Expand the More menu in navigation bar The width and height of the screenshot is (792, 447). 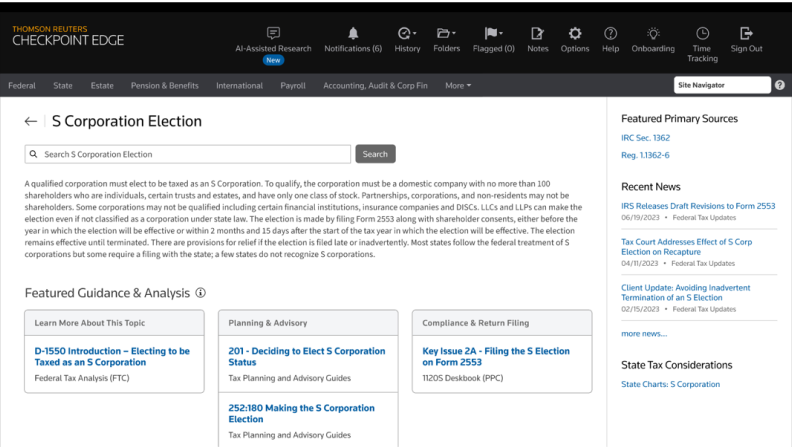[458, 86]
